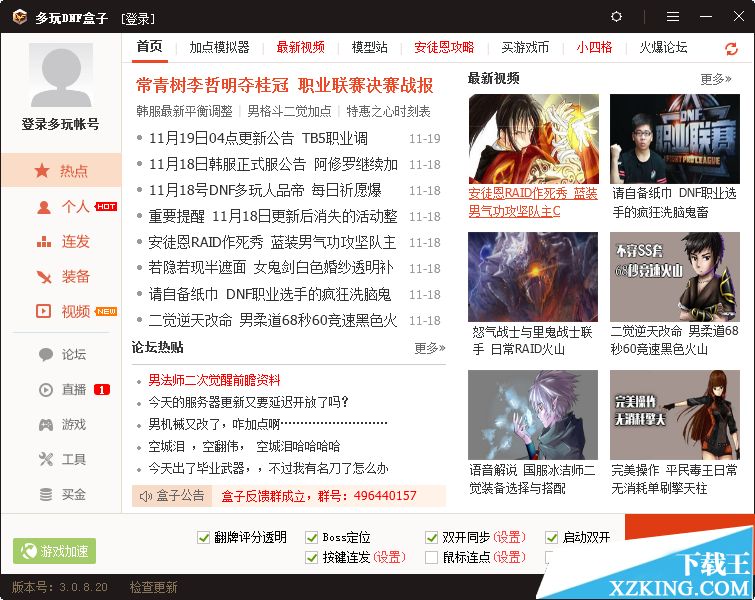The height and width of the screenshot is (600, 755).
Task: Open news 11月18号DNF多玩人品帝
Action: coord(265,191)
